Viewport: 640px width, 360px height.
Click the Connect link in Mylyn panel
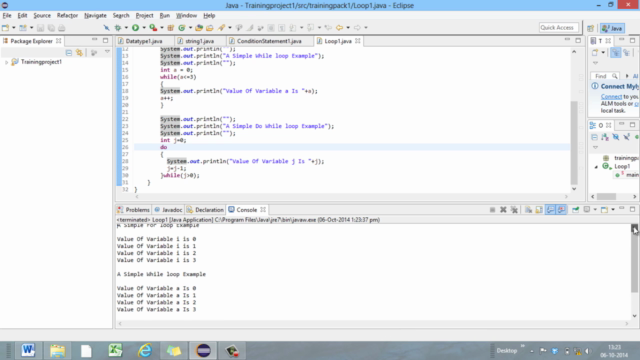click(x=611, y=97)
